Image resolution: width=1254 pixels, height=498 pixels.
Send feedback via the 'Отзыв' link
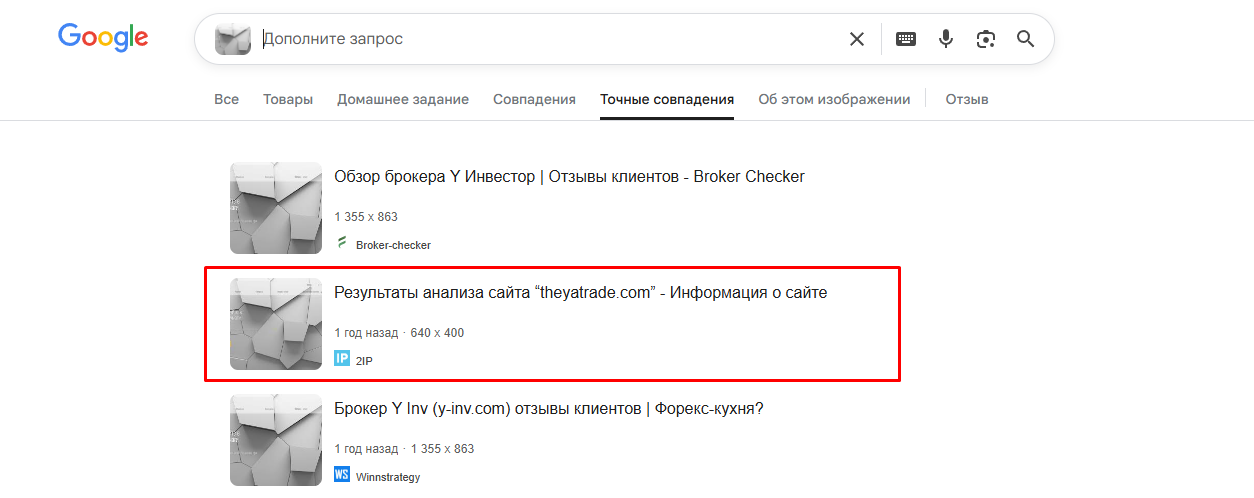[967, 99]
